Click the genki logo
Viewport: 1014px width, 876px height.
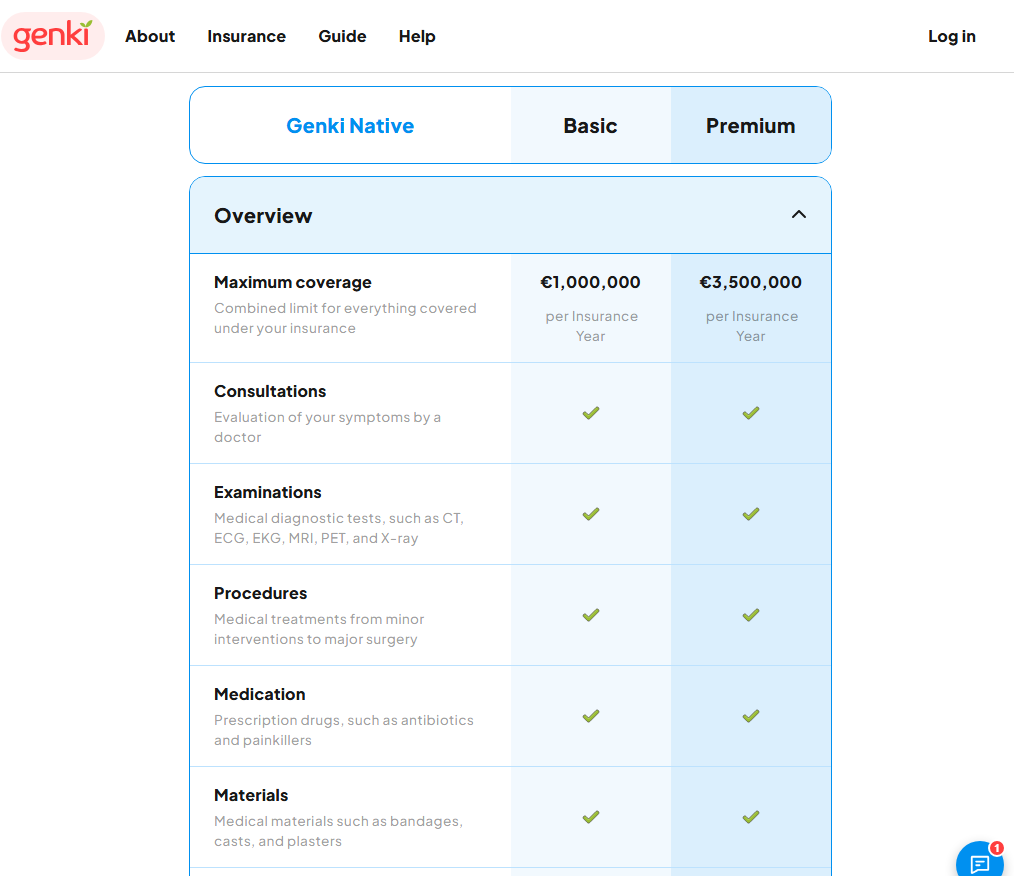[53, 36]
